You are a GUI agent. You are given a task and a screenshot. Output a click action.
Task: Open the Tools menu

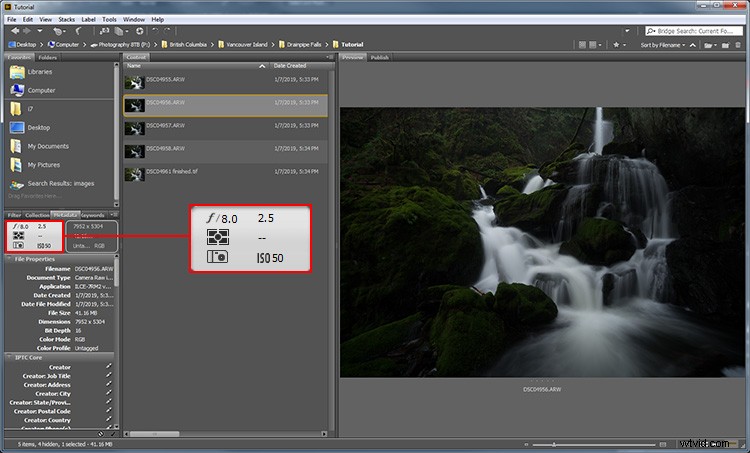(x=109, y=20)
